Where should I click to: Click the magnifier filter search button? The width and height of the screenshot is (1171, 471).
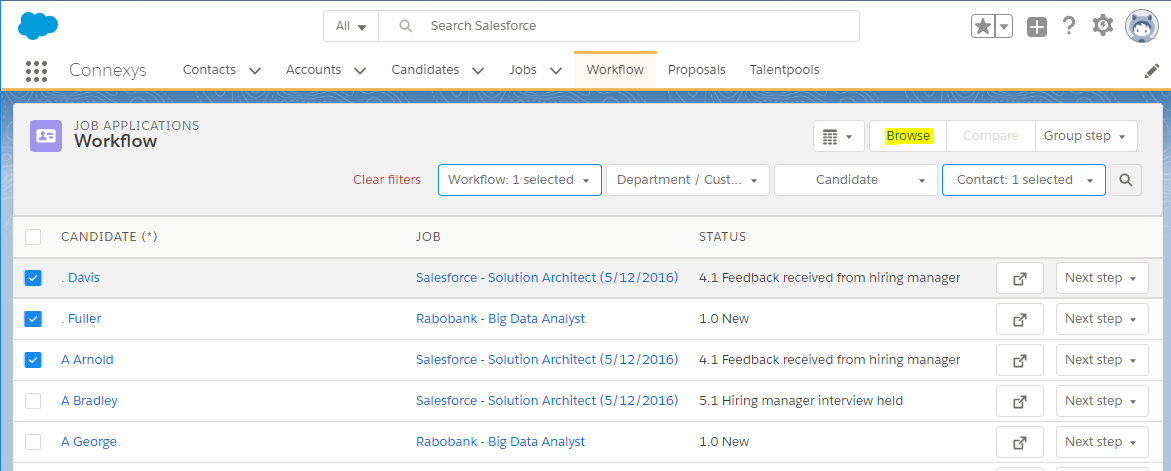tap(1125, 180)
